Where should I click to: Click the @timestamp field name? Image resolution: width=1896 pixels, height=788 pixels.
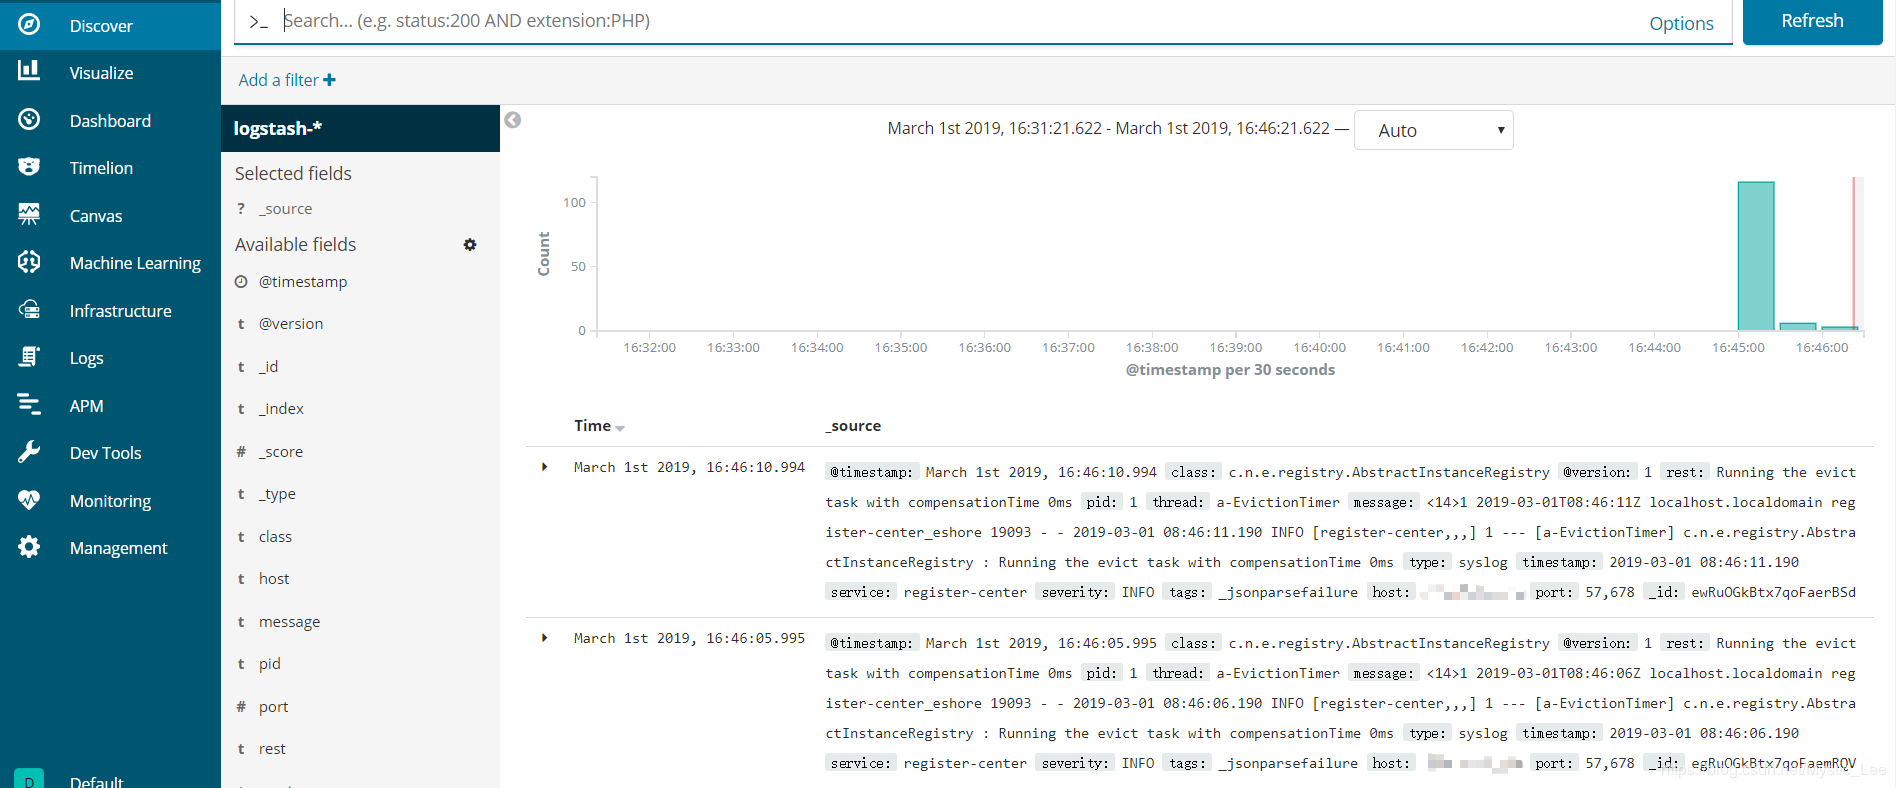pos(303,282)
